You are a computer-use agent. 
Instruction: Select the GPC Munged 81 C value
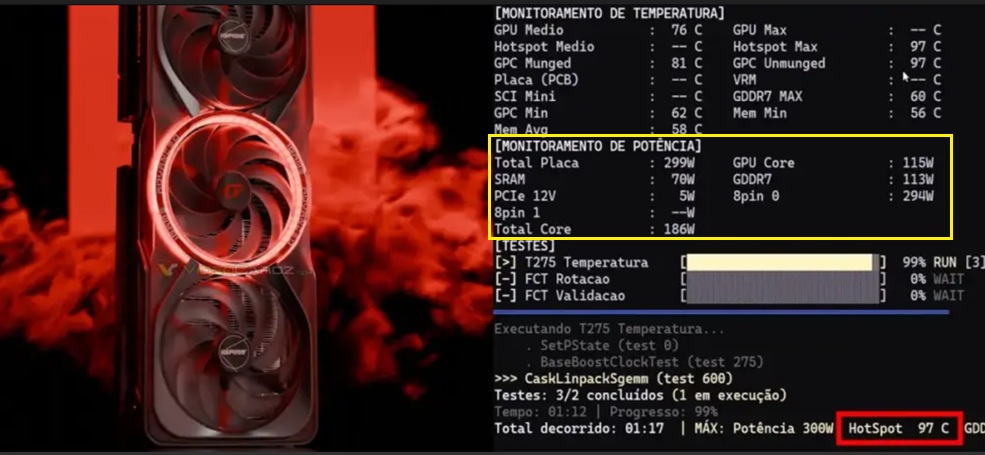pos(598,63)
